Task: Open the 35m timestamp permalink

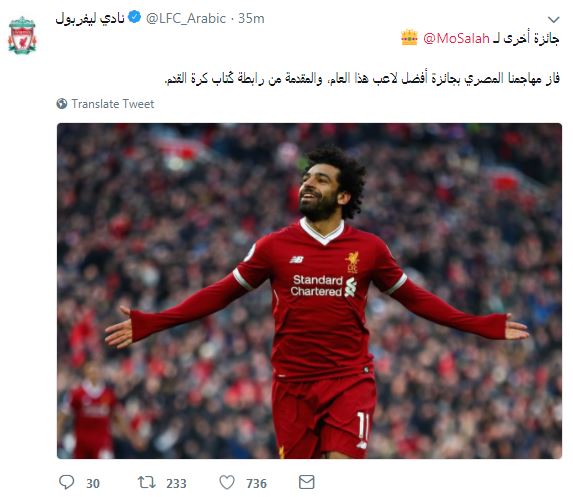Action: pyautogui.click(x=251, y=18)
